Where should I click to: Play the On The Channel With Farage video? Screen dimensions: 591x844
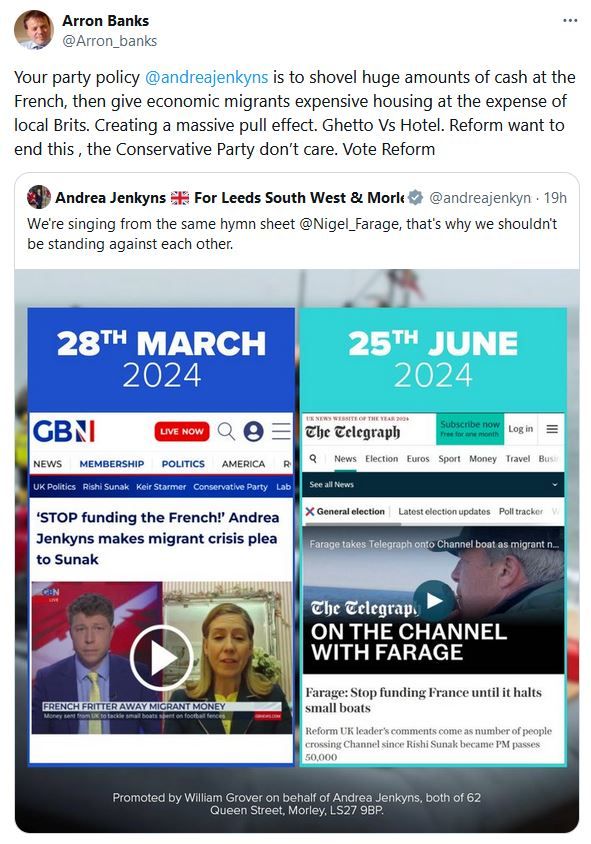434,600
